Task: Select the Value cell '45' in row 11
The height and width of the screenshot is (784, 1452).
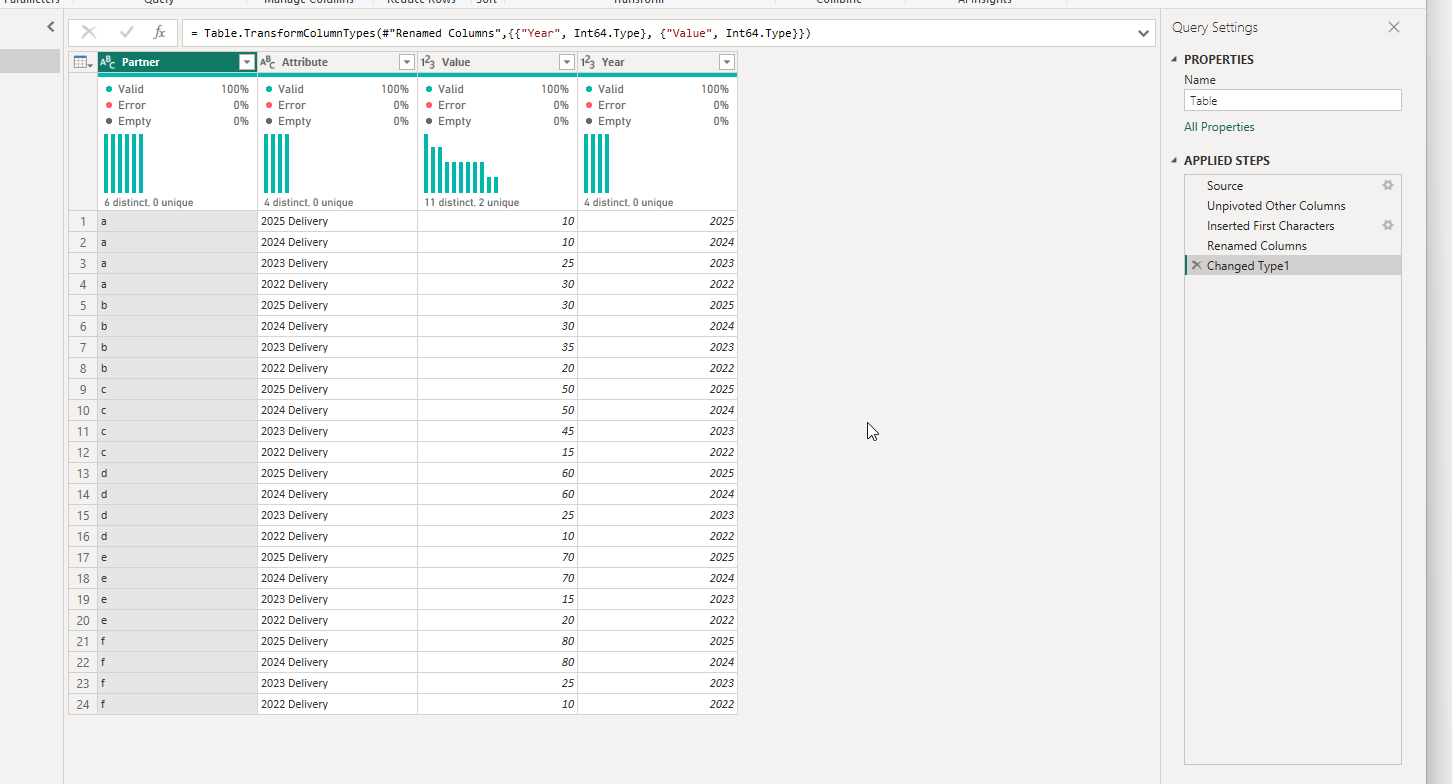Action: [x=497, y=431]
